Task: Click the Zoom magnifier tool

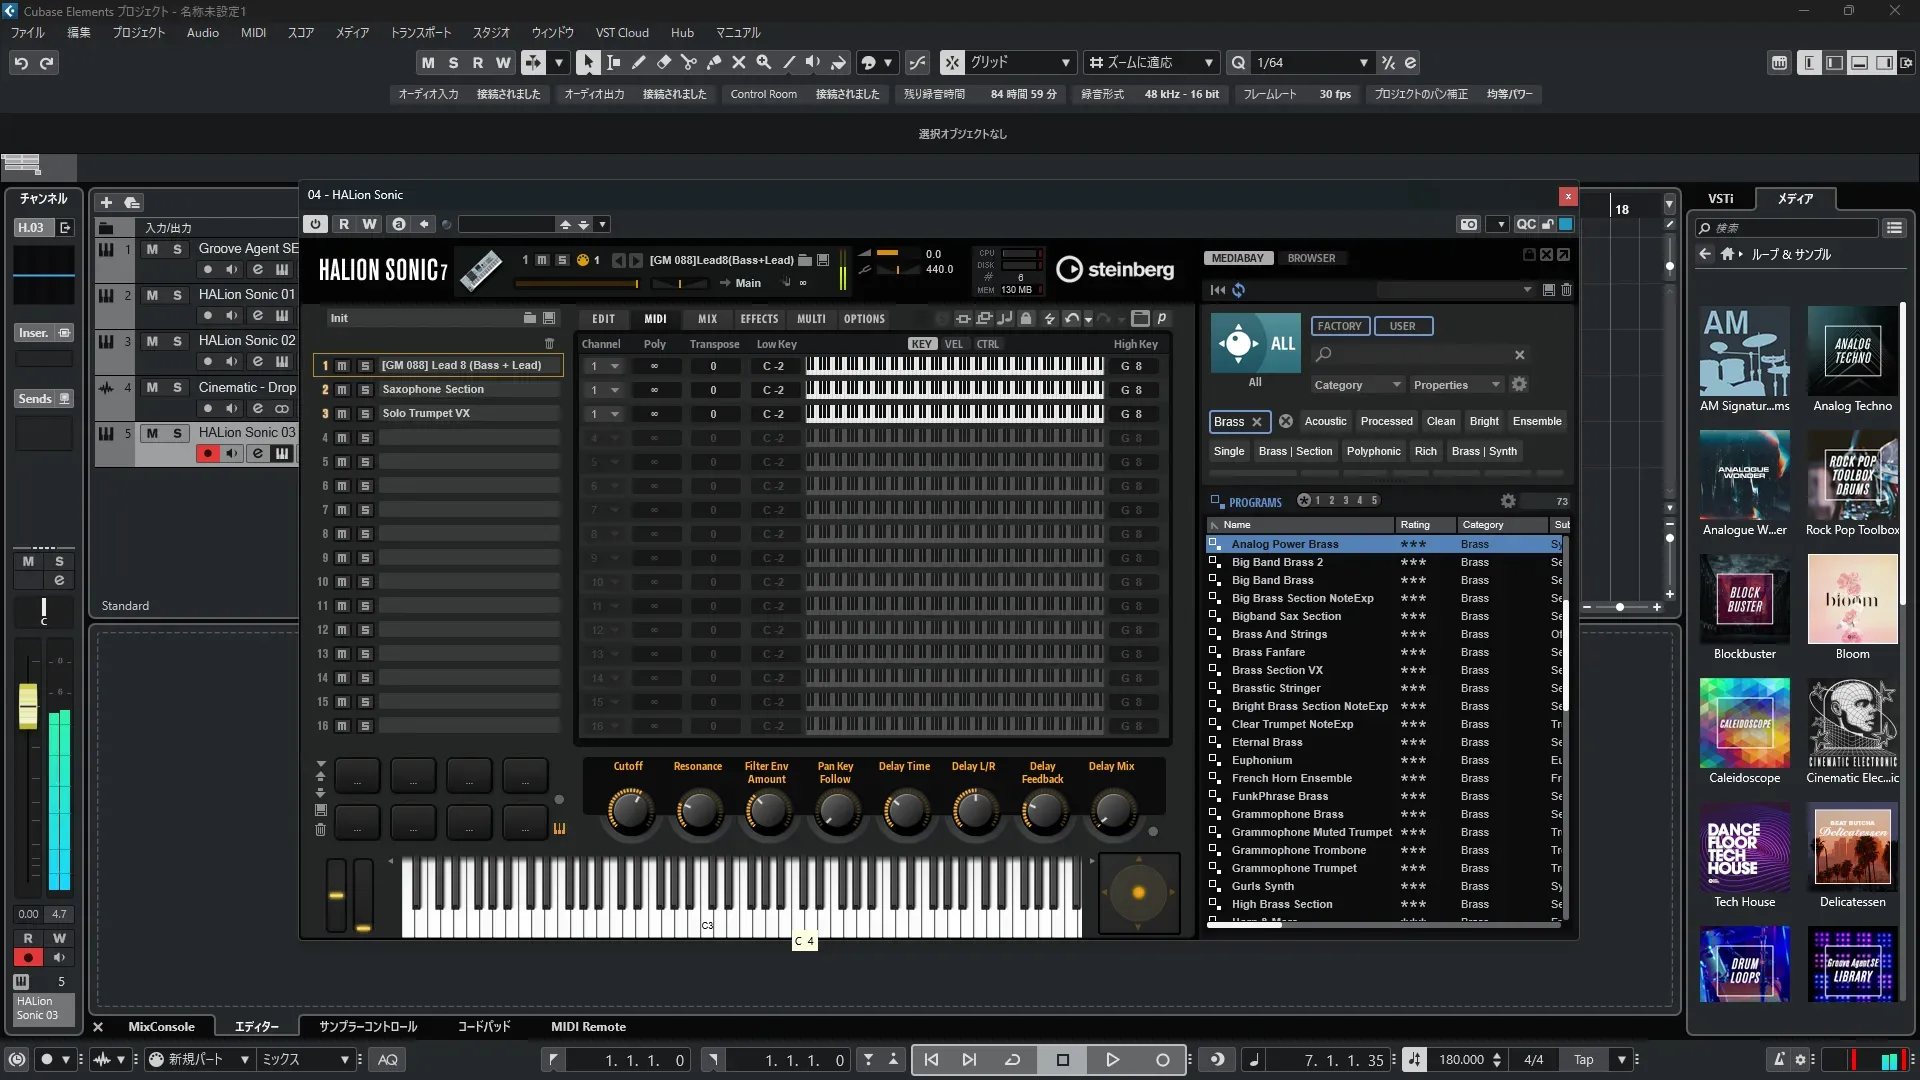Action: [x=764, y=62]
